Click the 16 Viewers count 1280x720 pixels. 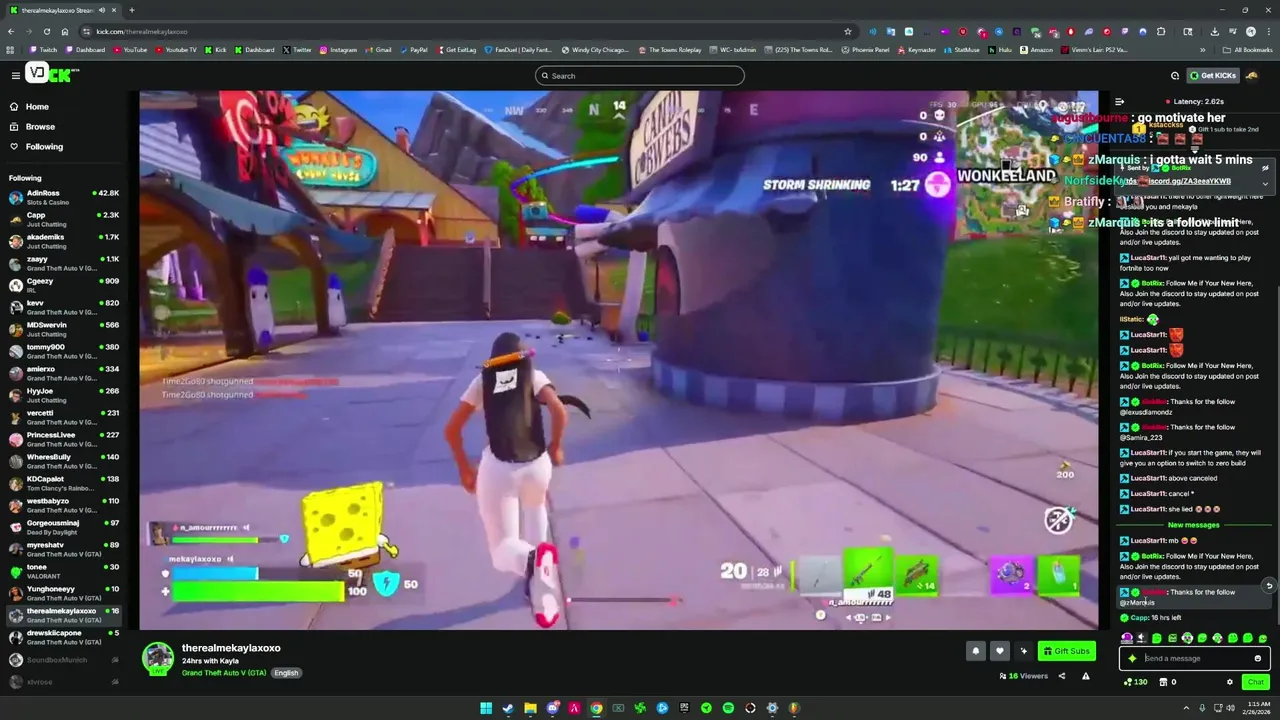pos(1023,676)
